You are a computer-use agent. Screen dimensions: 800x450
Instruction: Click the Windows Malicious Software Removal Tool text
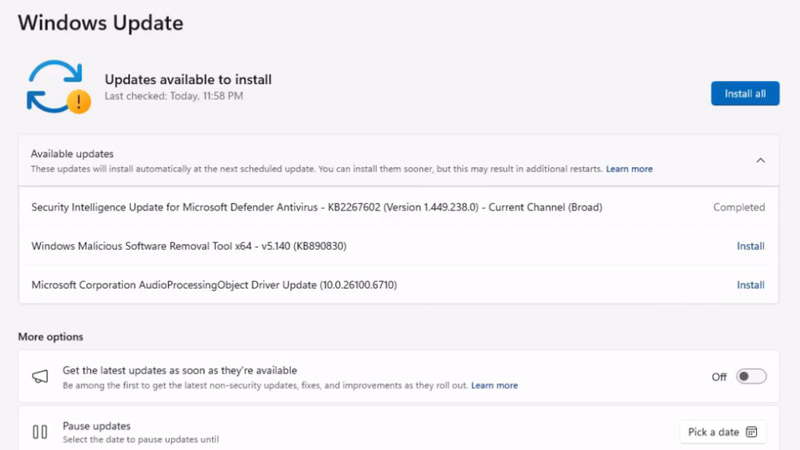click(x=189, y=246)
